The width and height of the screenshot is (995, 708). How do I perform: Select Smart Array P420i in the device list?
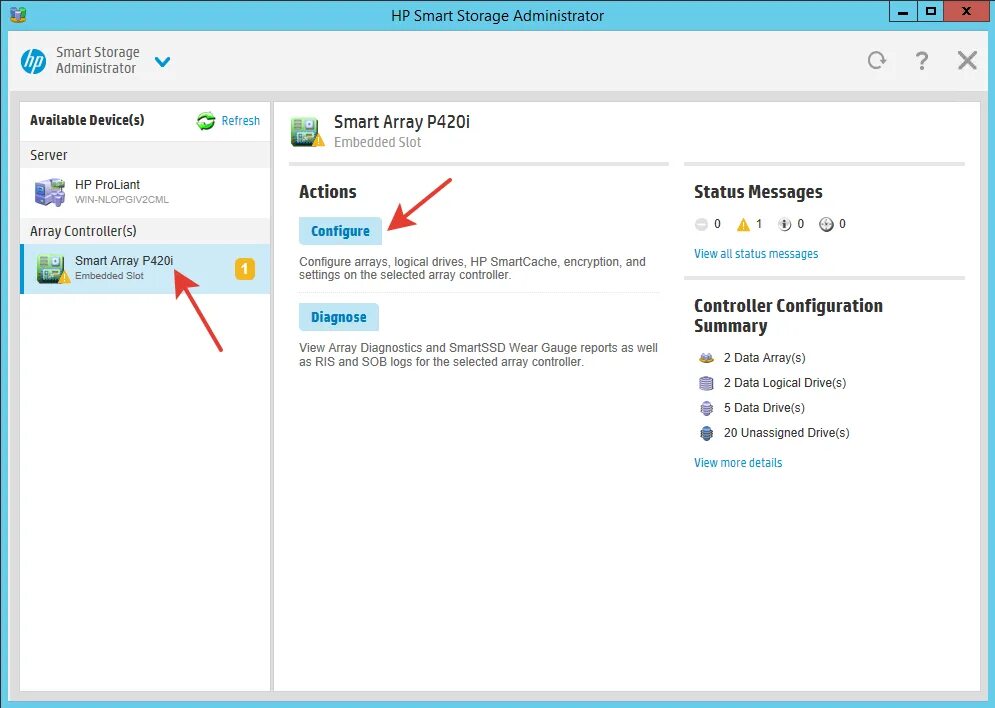(145, 269)
